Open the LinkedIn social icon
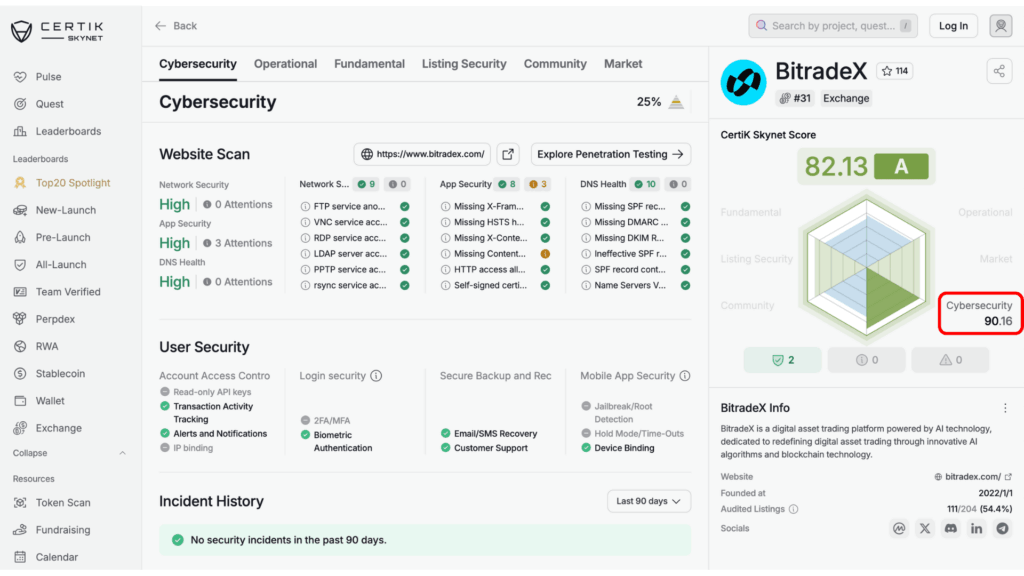The image size is (1024, 576). point(977,528)
